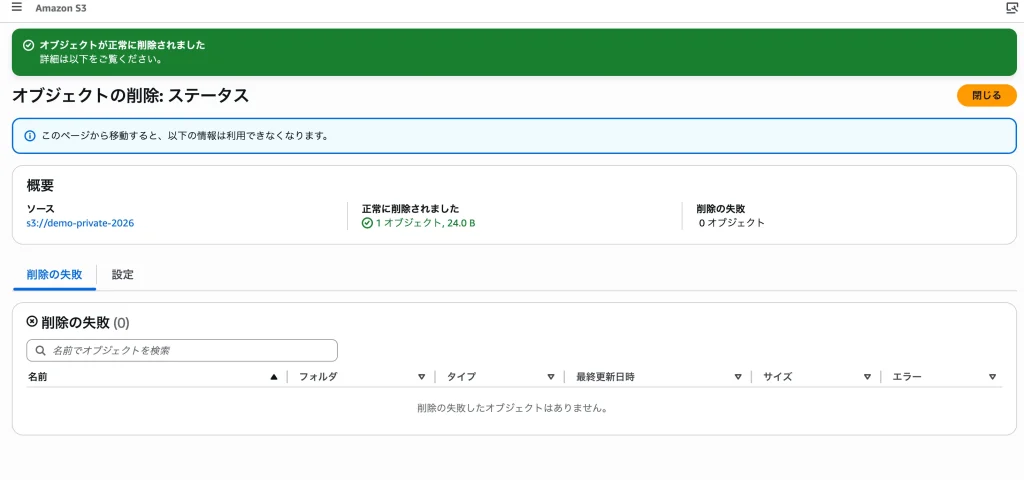This screenshot has height=480, width=1024.
Task: Sort by フォルダ column using its arrow
Action: 421,377
